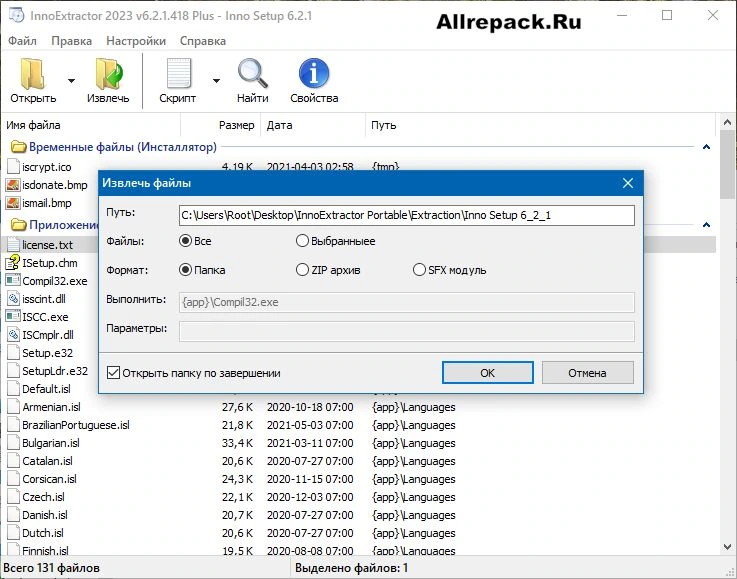Click the Setup.e32 file icon
This screenshot has width=737, height=579.
[13, 352]
